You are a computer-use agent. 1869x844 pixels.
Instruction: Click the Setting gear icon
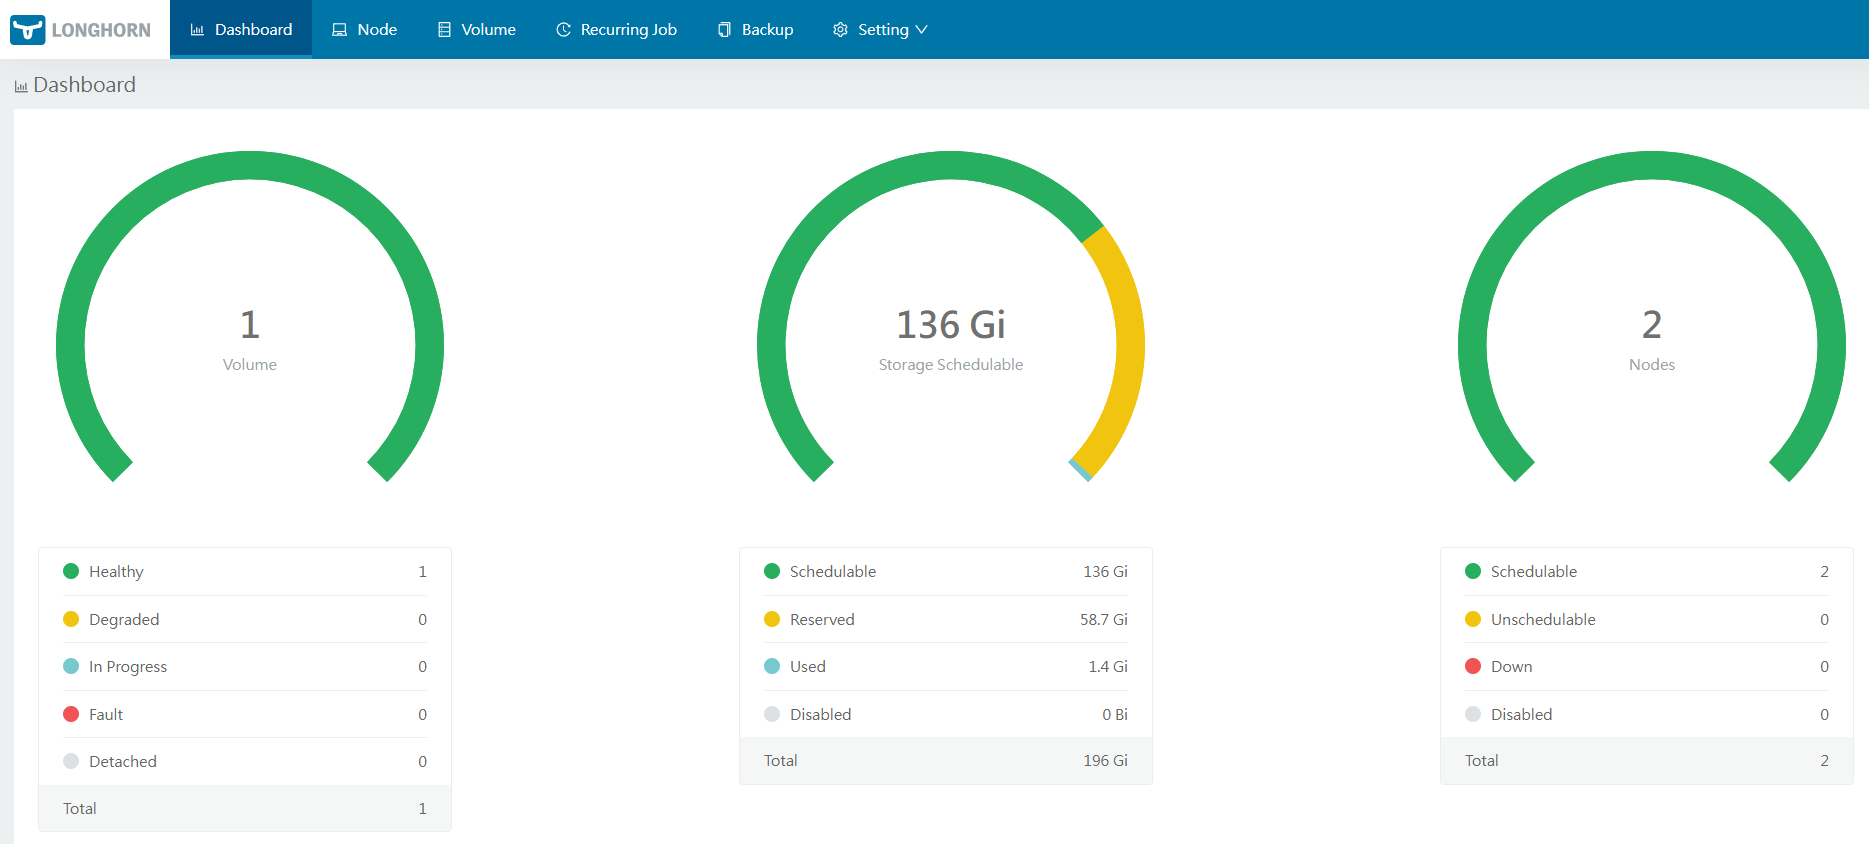click(840, 30)
